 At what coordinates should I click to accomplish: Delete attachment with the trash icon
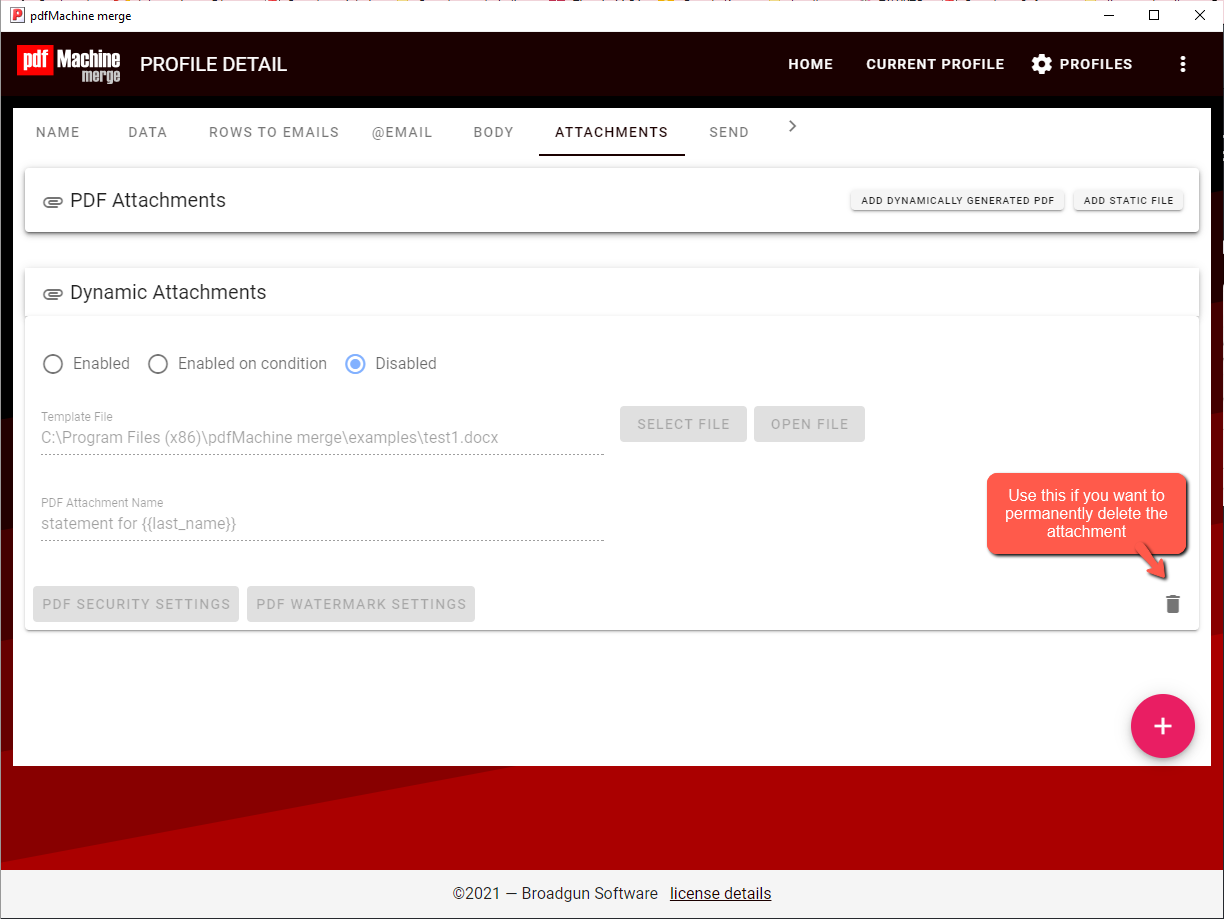click(x=1173, y=604)
